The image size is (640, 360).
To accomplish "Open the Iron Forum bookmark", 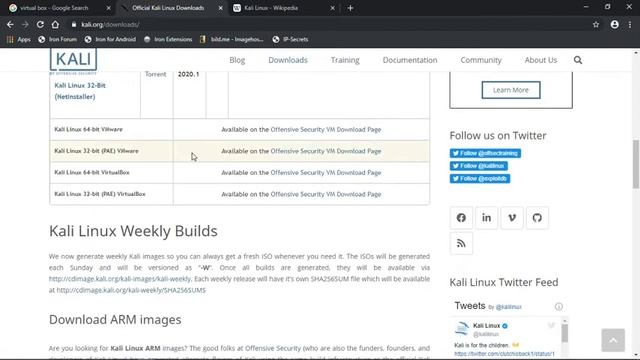I will point(58,39).
